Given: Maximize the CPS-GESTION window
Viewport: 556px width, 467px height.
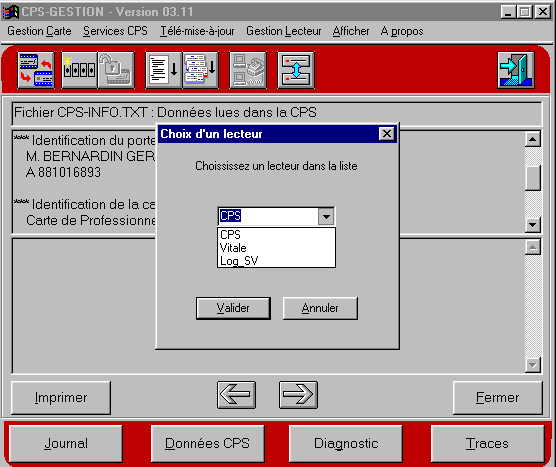Looking at the screenshot, I should (525, 12).
